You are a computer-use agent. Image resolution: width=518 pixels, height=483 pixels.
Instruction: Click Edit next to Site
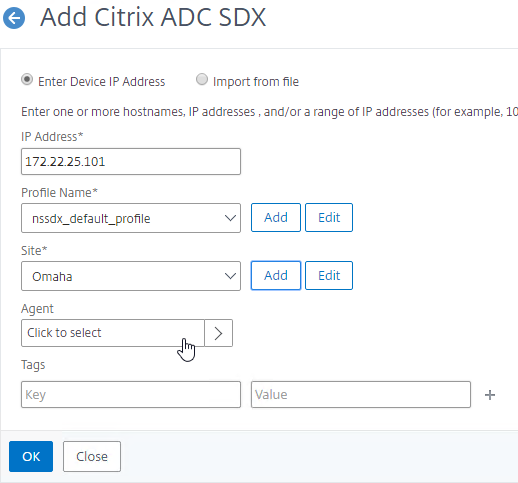coord(329,276)
